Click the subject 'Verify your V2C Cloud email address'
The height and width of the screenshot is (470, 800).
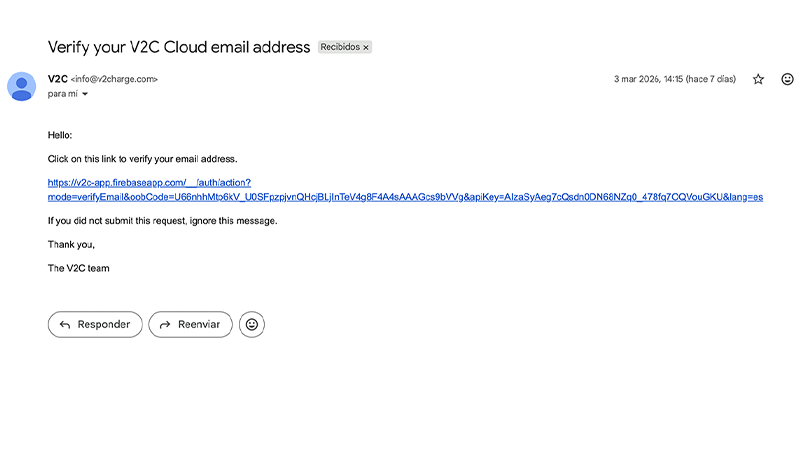(x=179, y=47)
